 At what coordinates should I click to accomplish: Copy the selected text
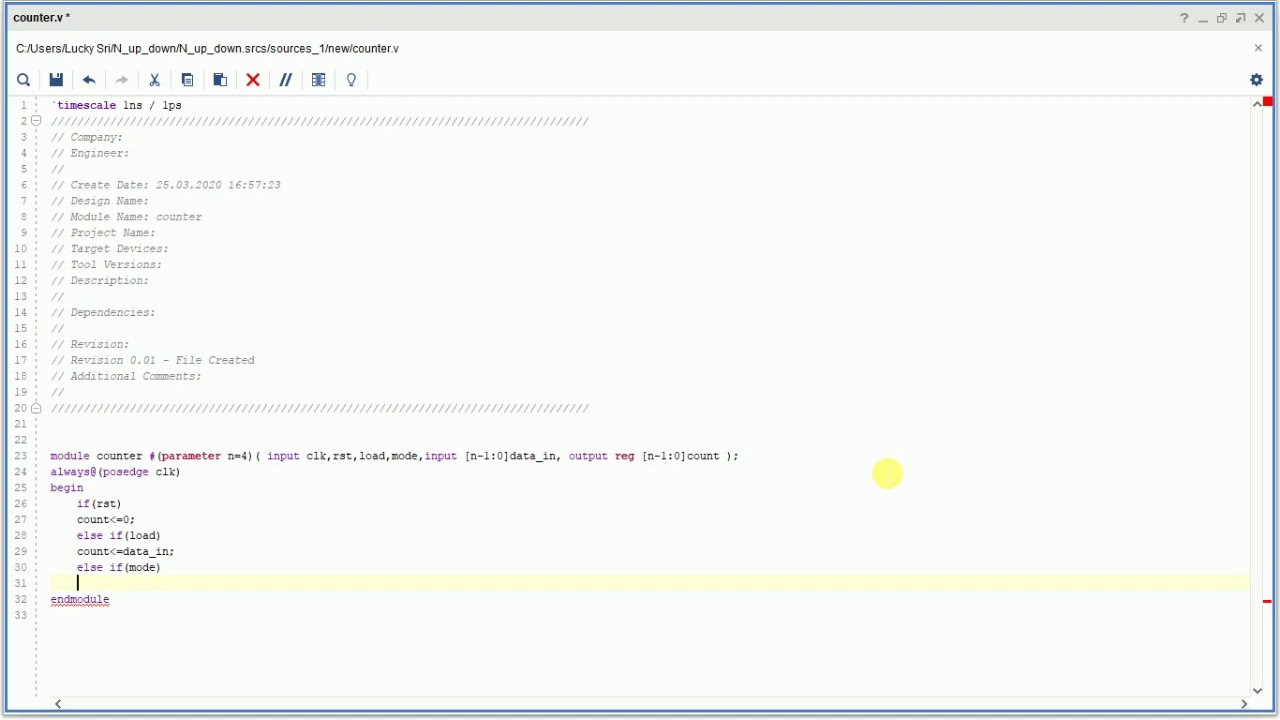pos(187,80)
